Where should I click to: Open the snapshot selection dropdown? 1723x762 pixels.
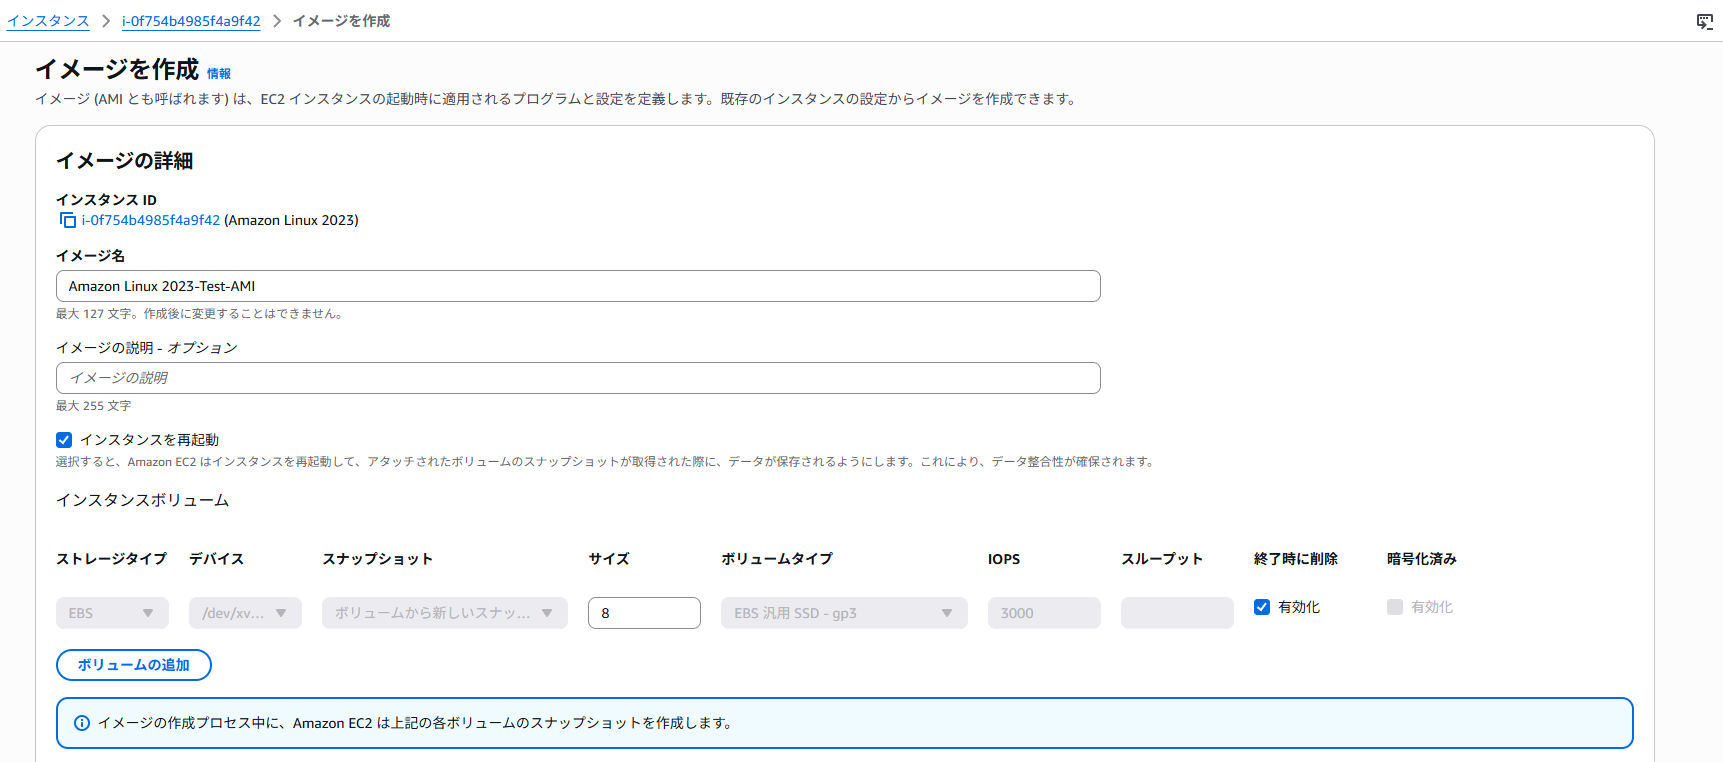click(x=444, y=613)
